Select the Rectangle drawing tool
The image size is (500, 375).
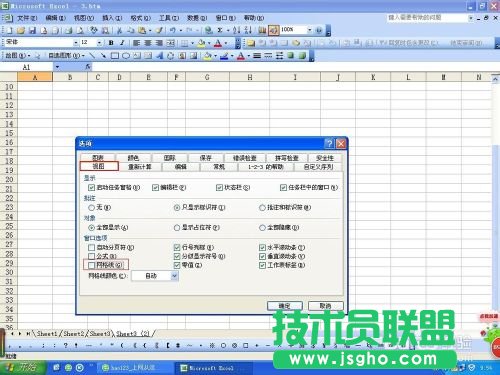[115, 56]
